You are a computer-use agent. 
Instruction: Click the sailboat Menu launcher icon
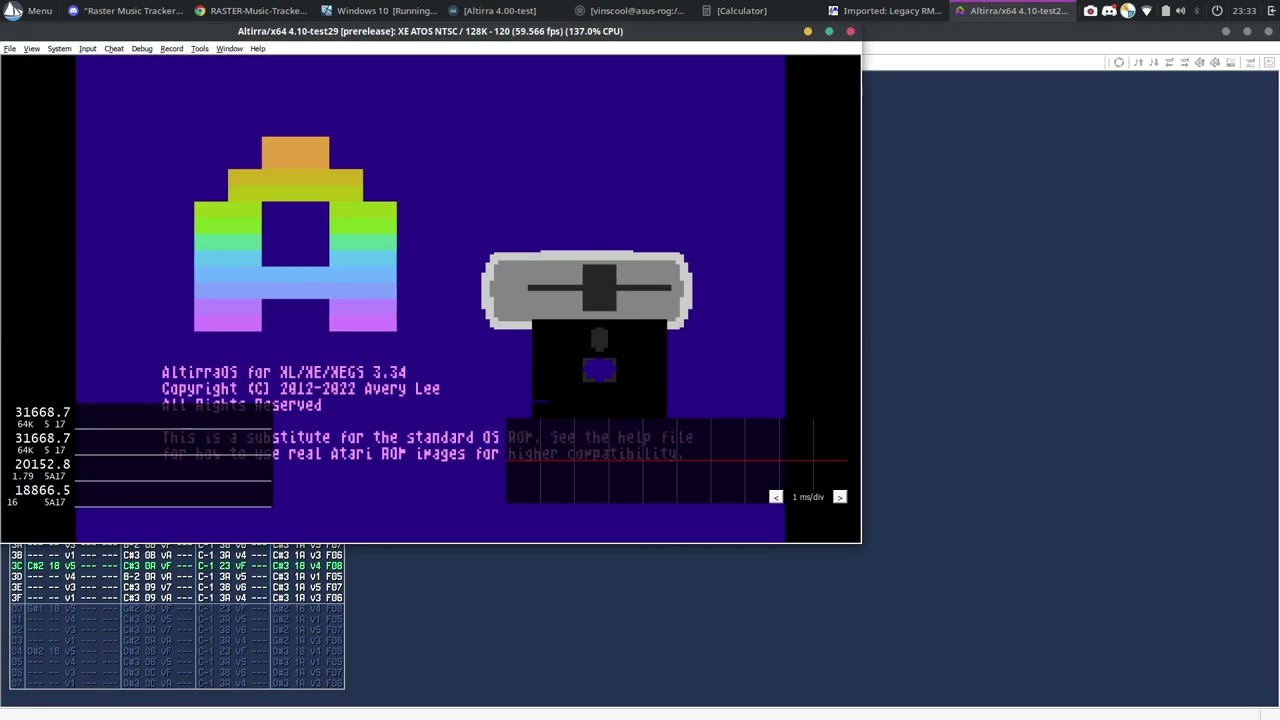[13, 10]
